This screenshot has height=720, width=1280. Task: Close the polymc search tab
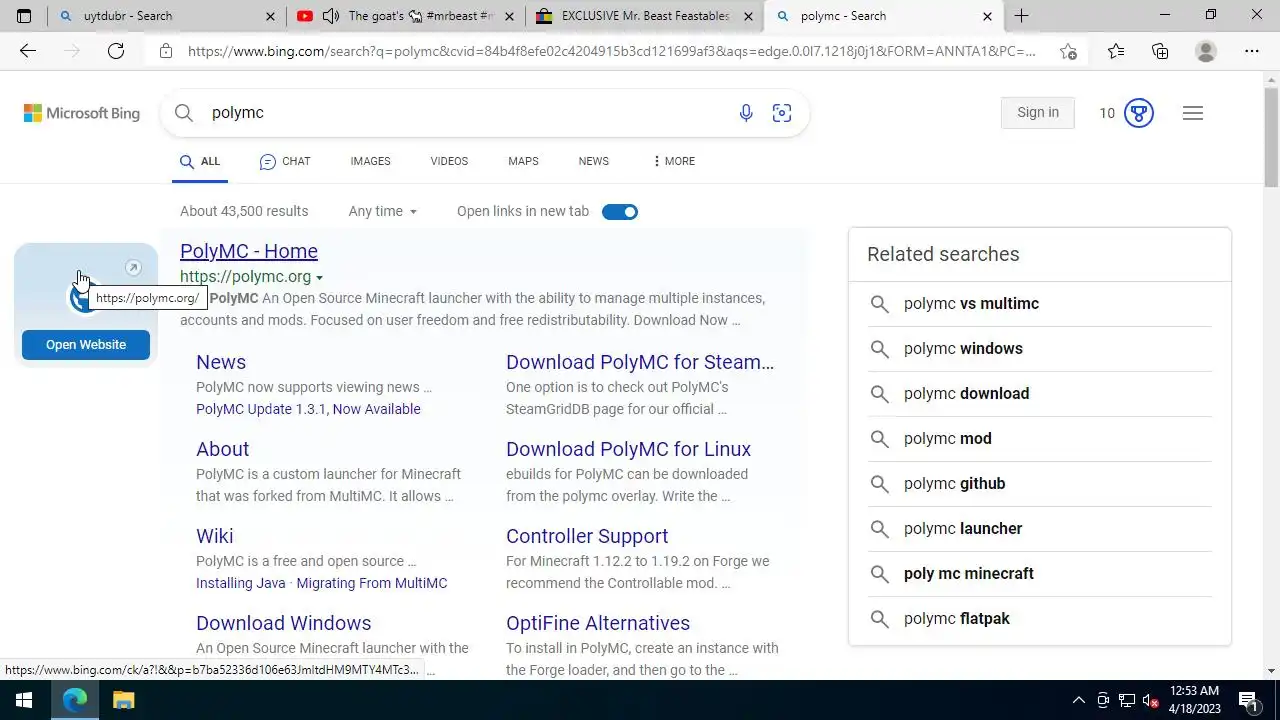[988, 16]
